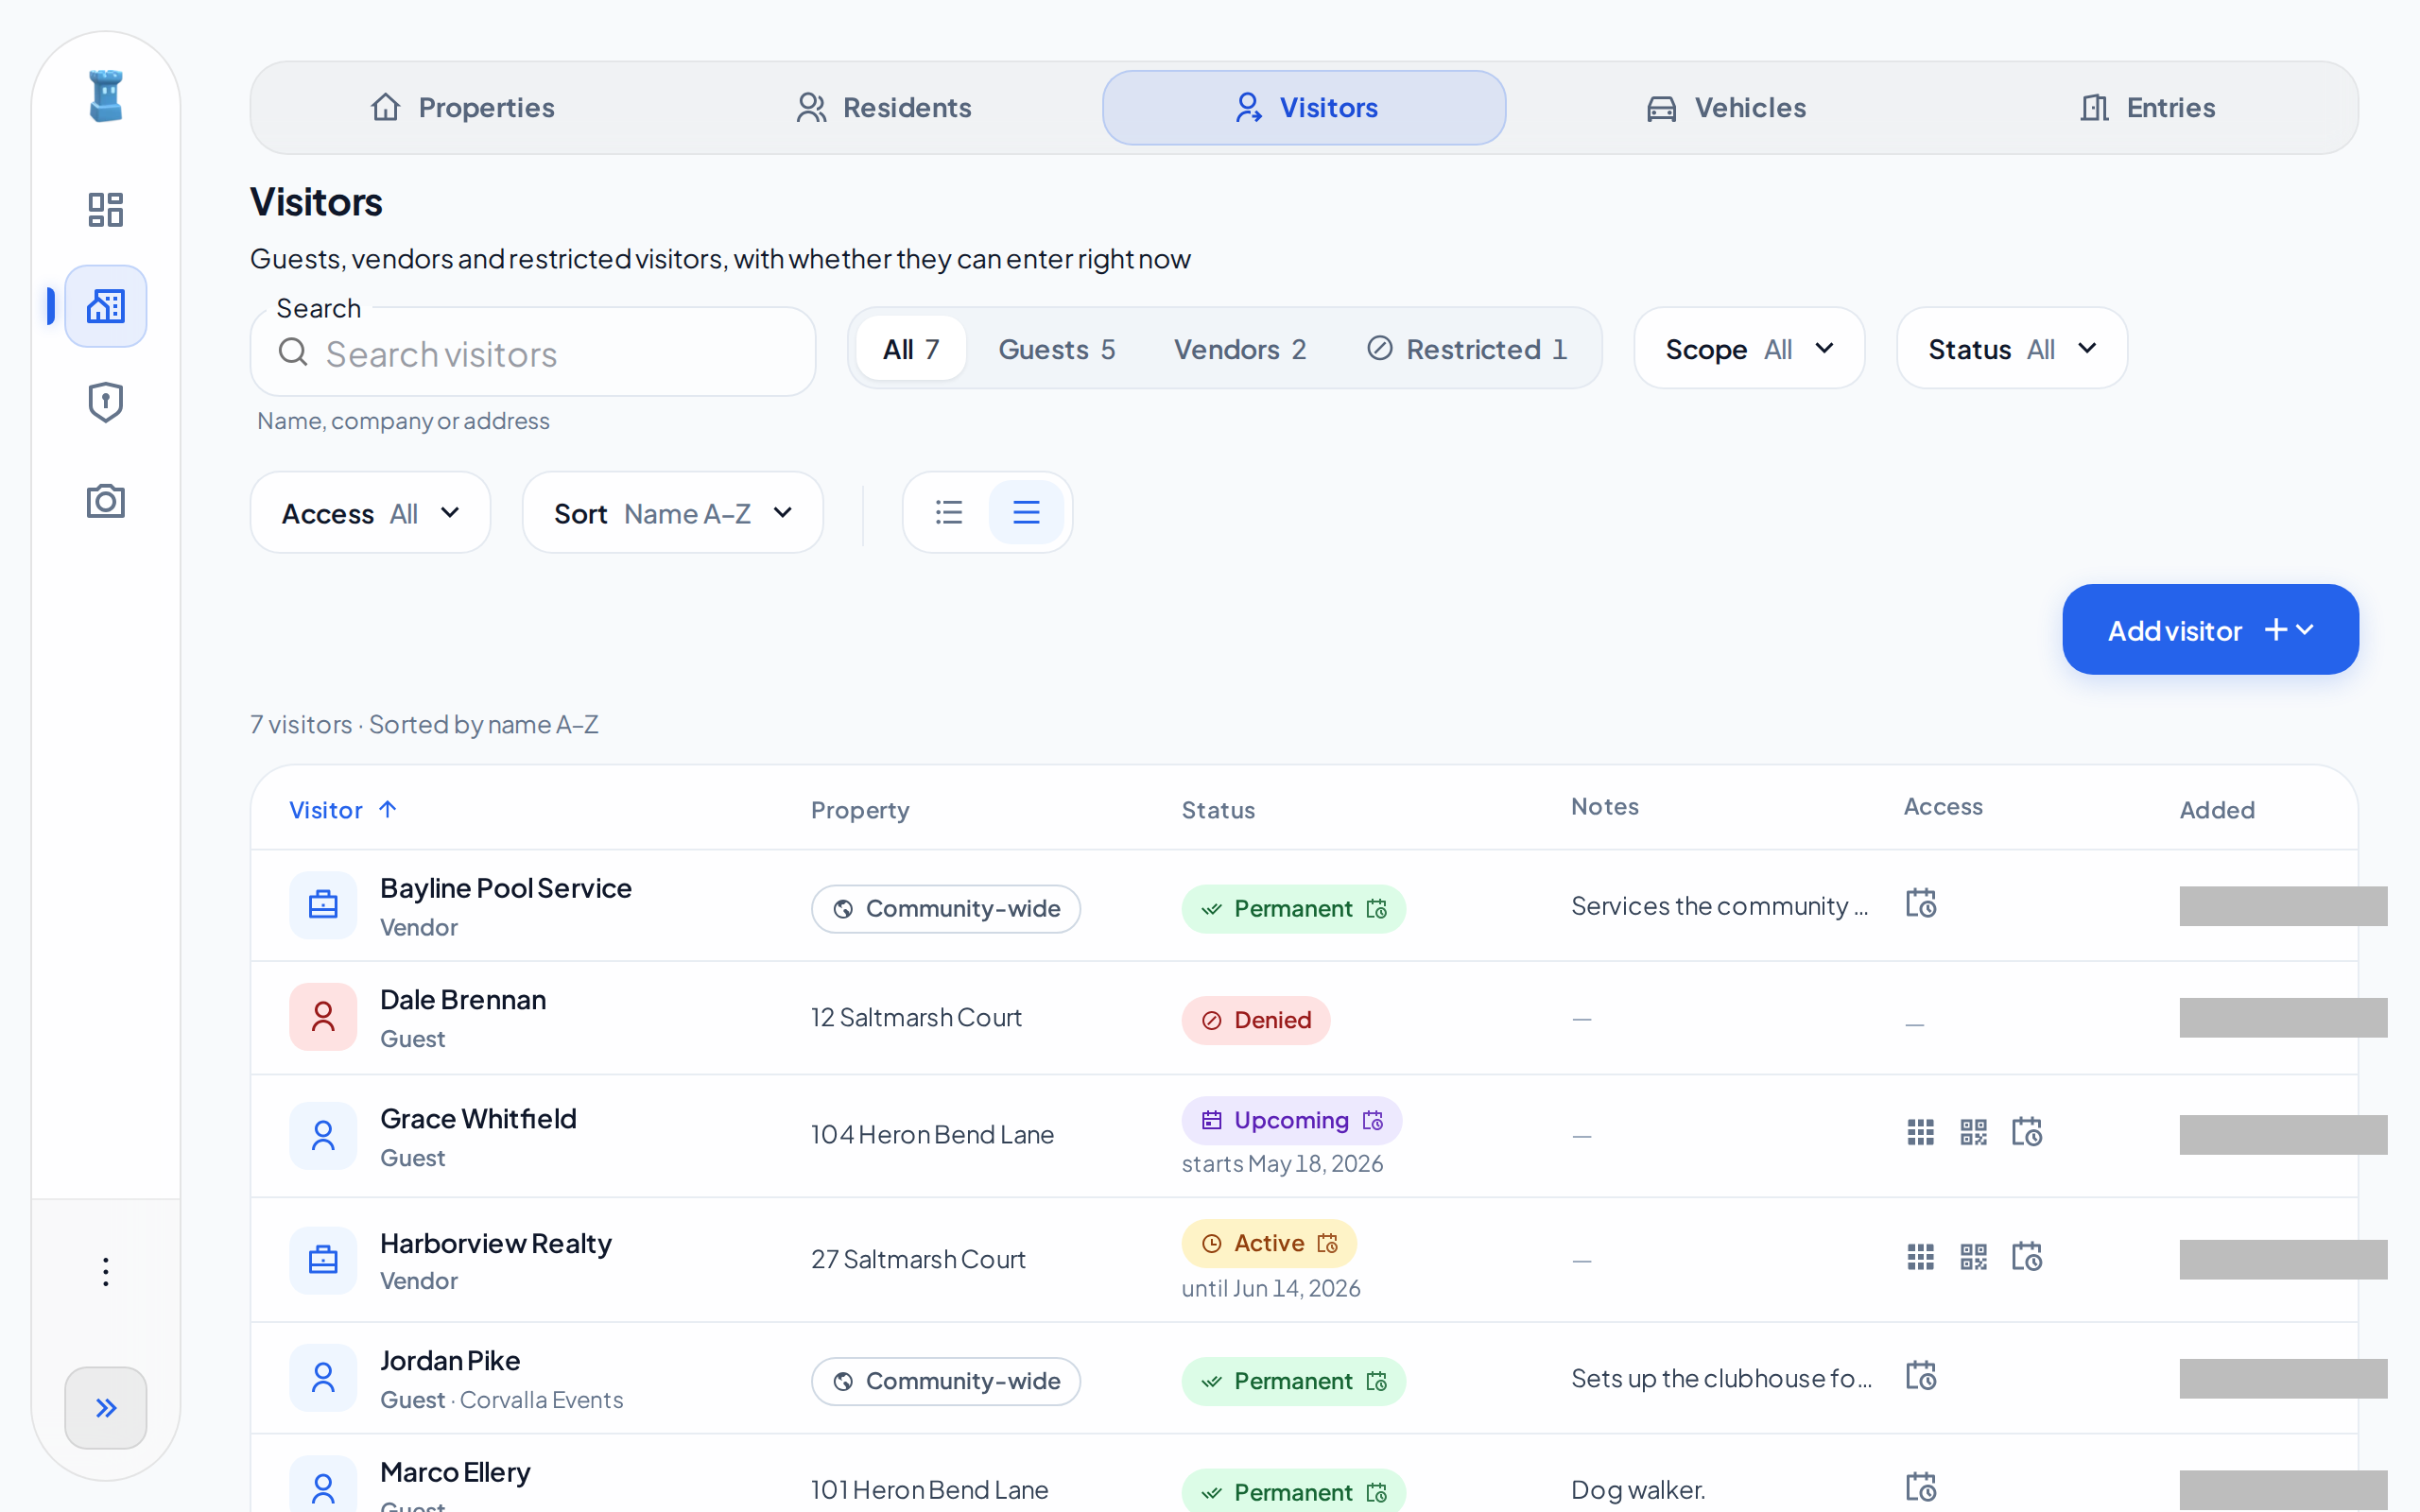Sort by the Visitor column header
This screenshot has height=1512, width=2420.
coord(343,810)
